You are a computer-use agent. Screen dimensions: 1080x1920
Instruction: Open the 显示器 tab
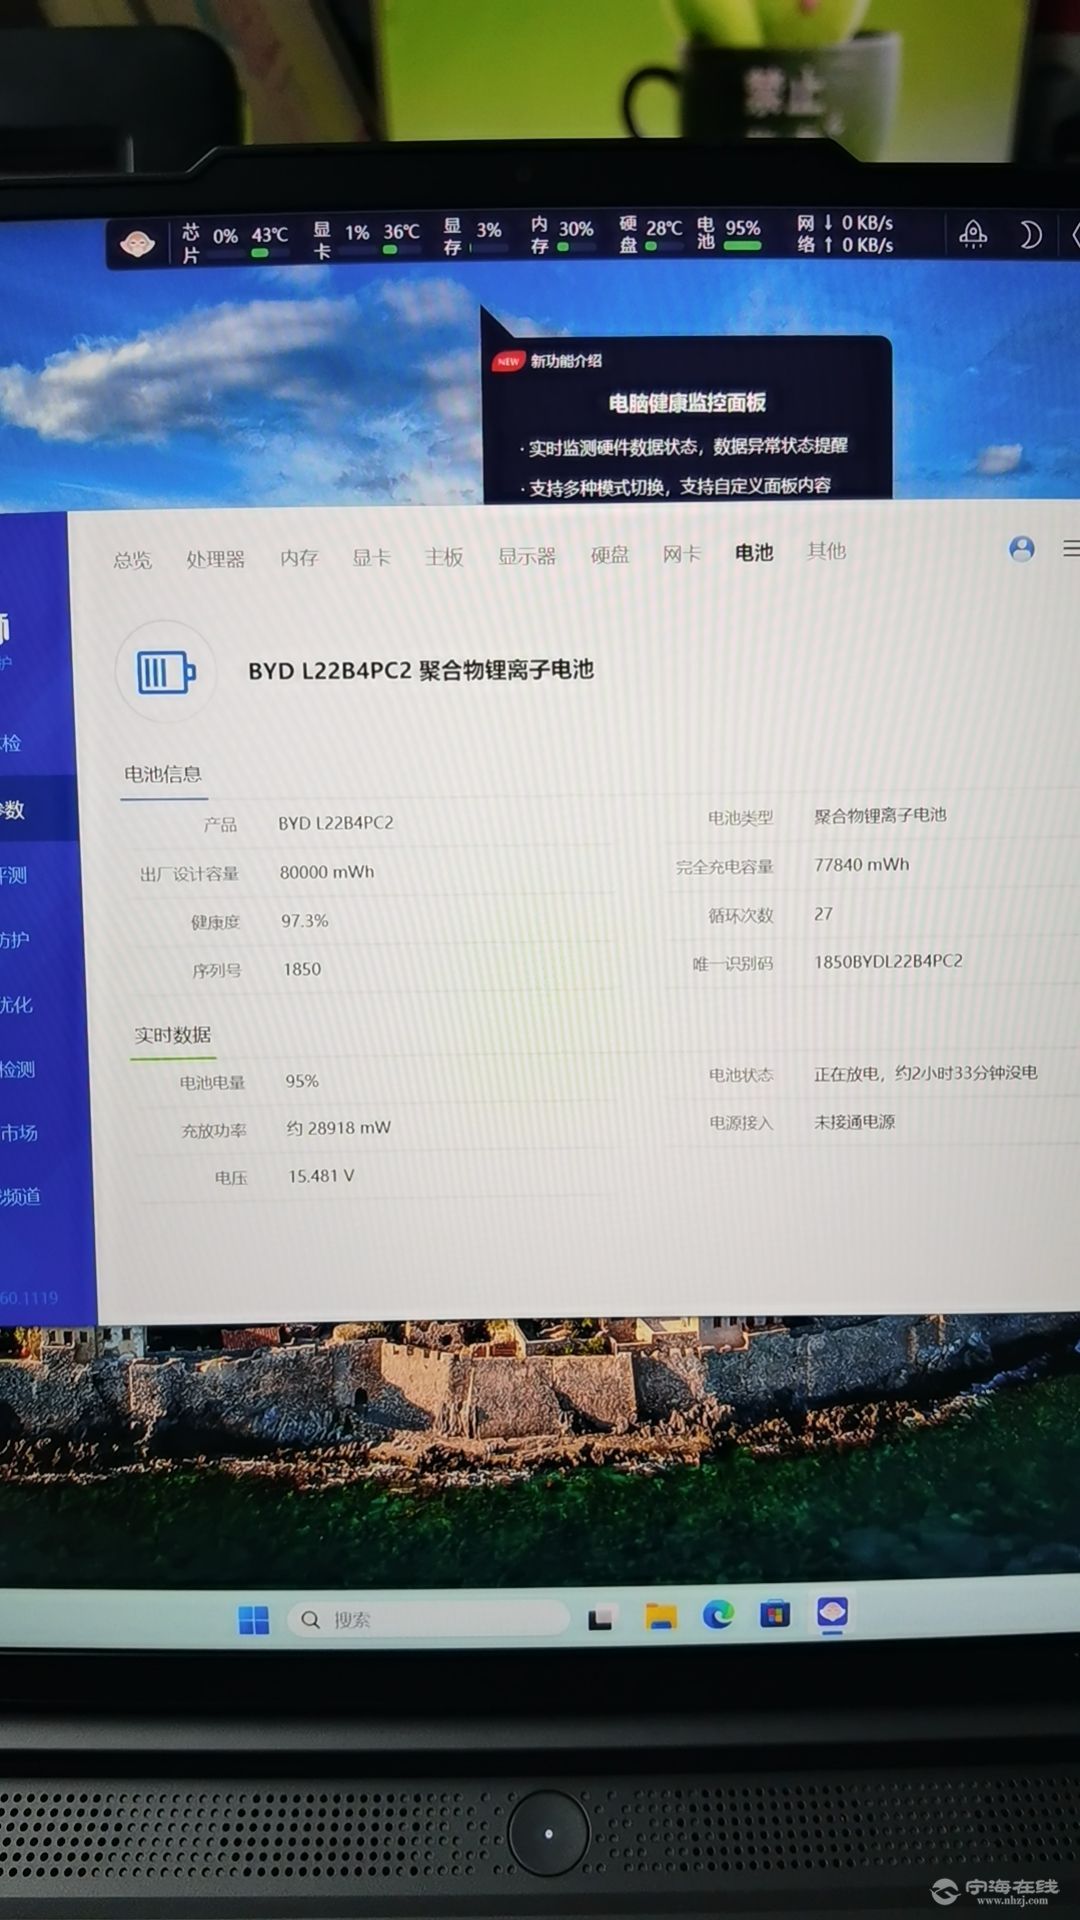pos(526,556)
